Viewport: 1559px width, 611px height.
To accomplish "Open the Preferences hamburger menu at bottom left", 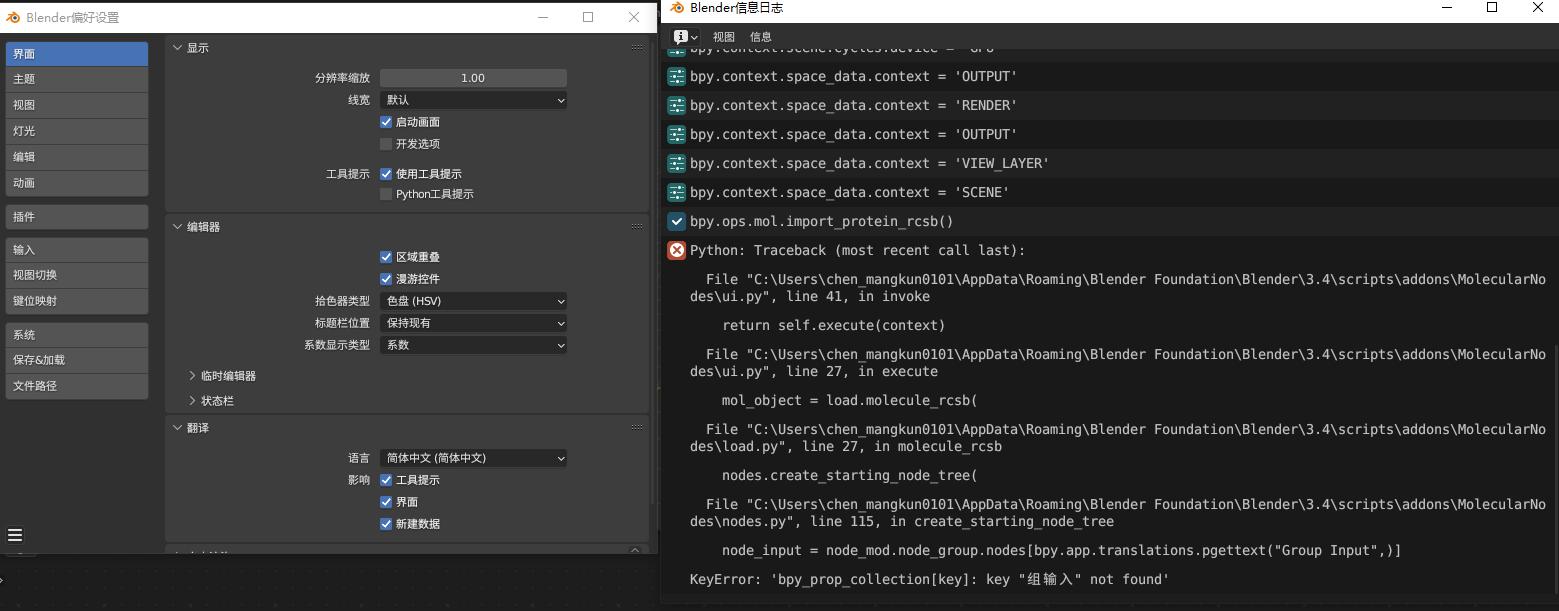I will click(x=14, y=534).
